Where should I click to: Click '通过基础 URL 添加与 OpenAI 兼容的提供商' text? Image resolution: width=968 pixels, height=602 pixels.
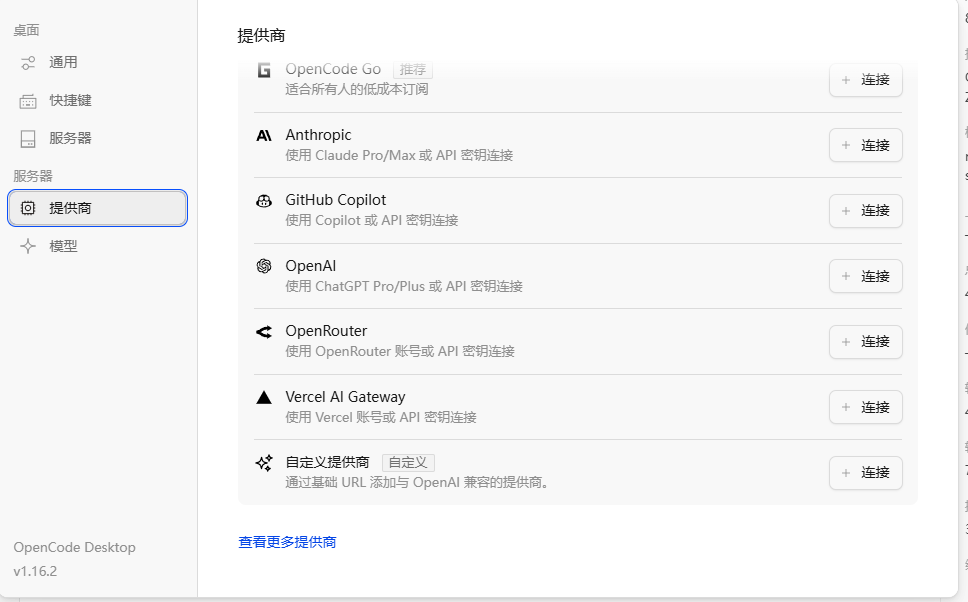[417, 482]
